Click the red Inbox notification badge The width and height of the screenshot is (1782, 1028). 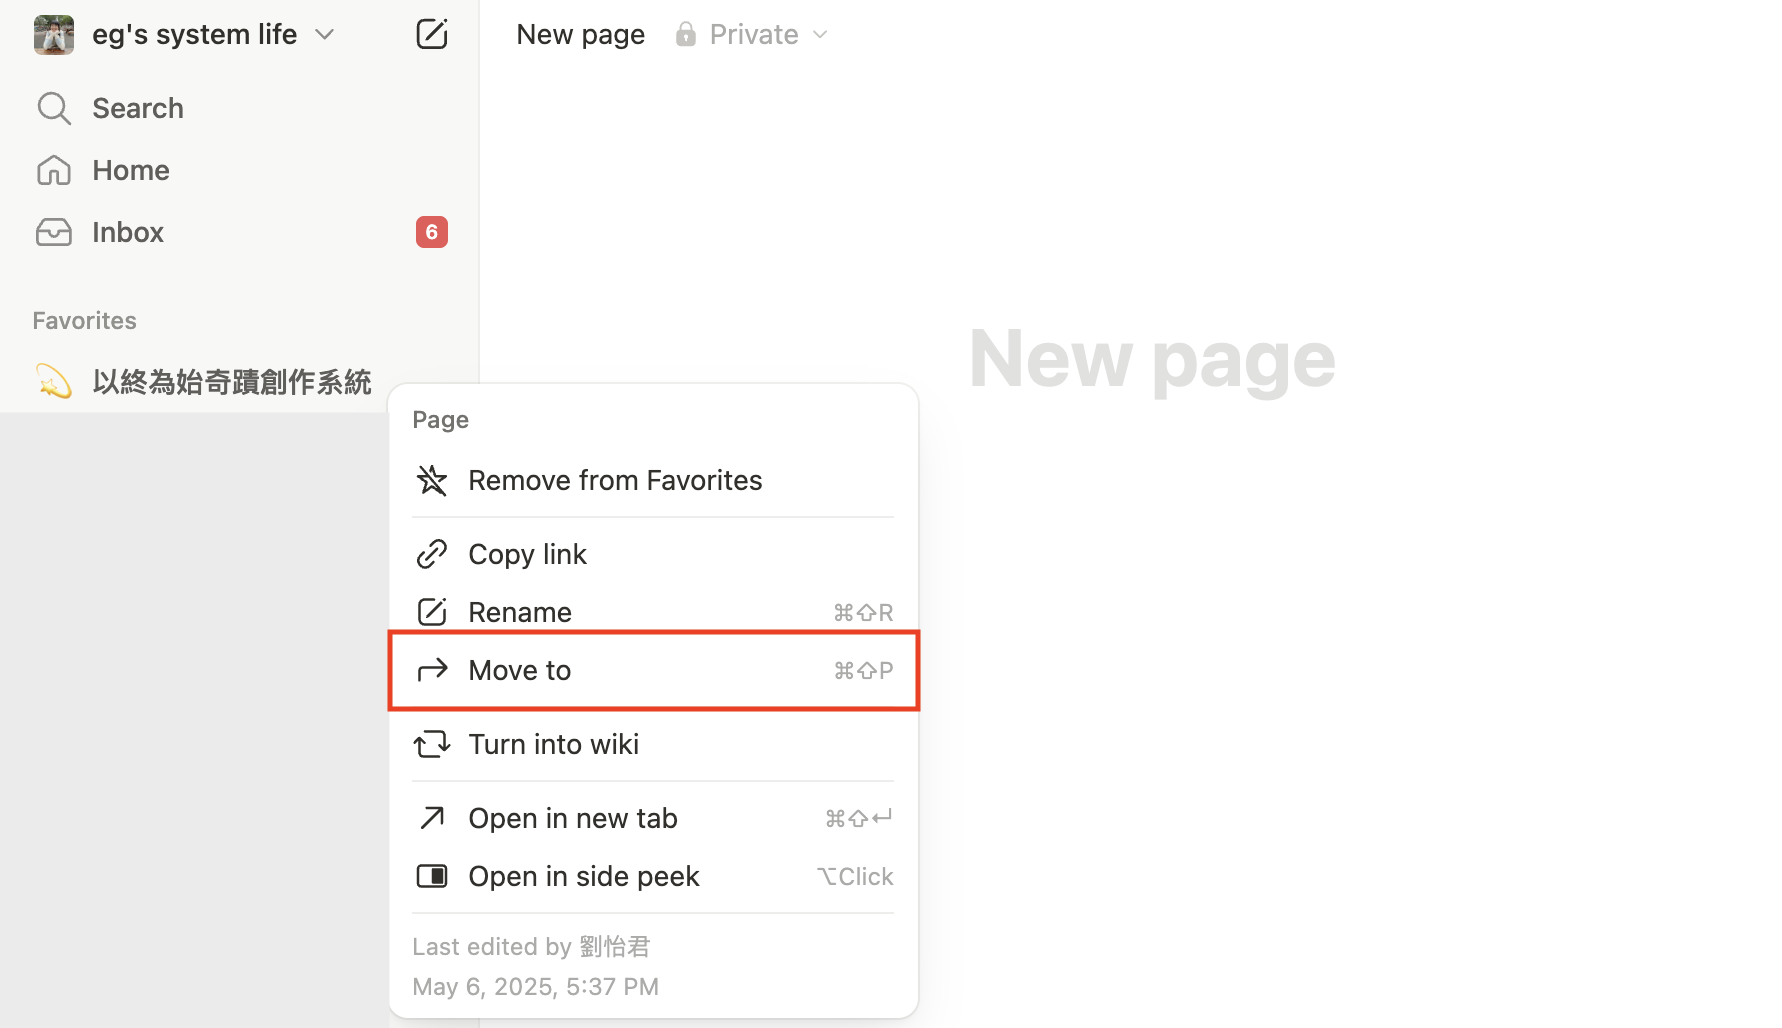[431, 232]
